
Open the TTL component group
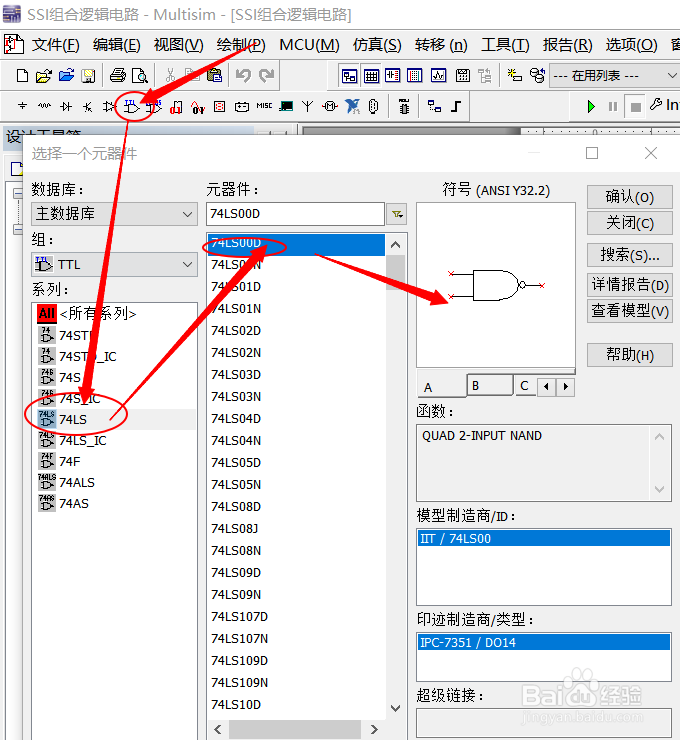click(132, 107)
